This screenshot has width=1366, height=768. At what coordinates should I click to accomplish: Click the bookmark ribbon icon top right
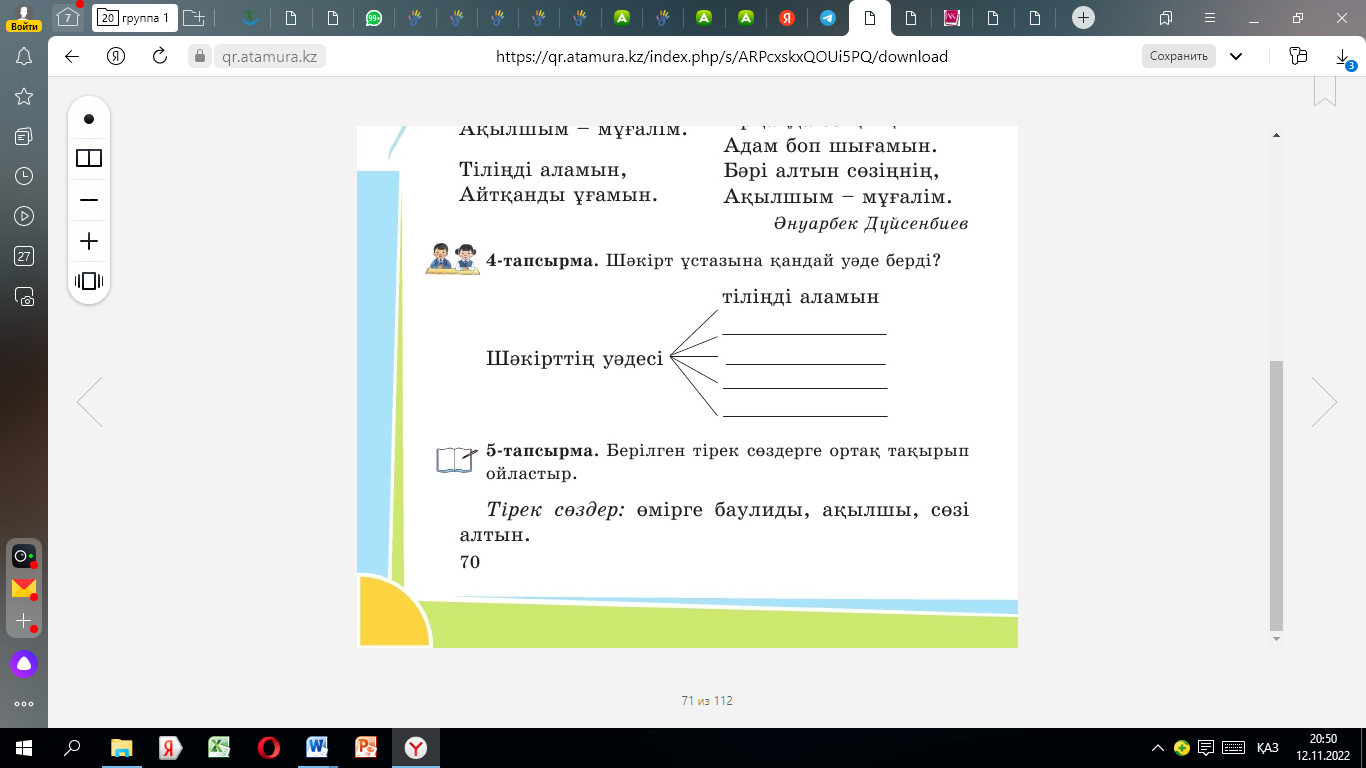[x=1324, y=91]
